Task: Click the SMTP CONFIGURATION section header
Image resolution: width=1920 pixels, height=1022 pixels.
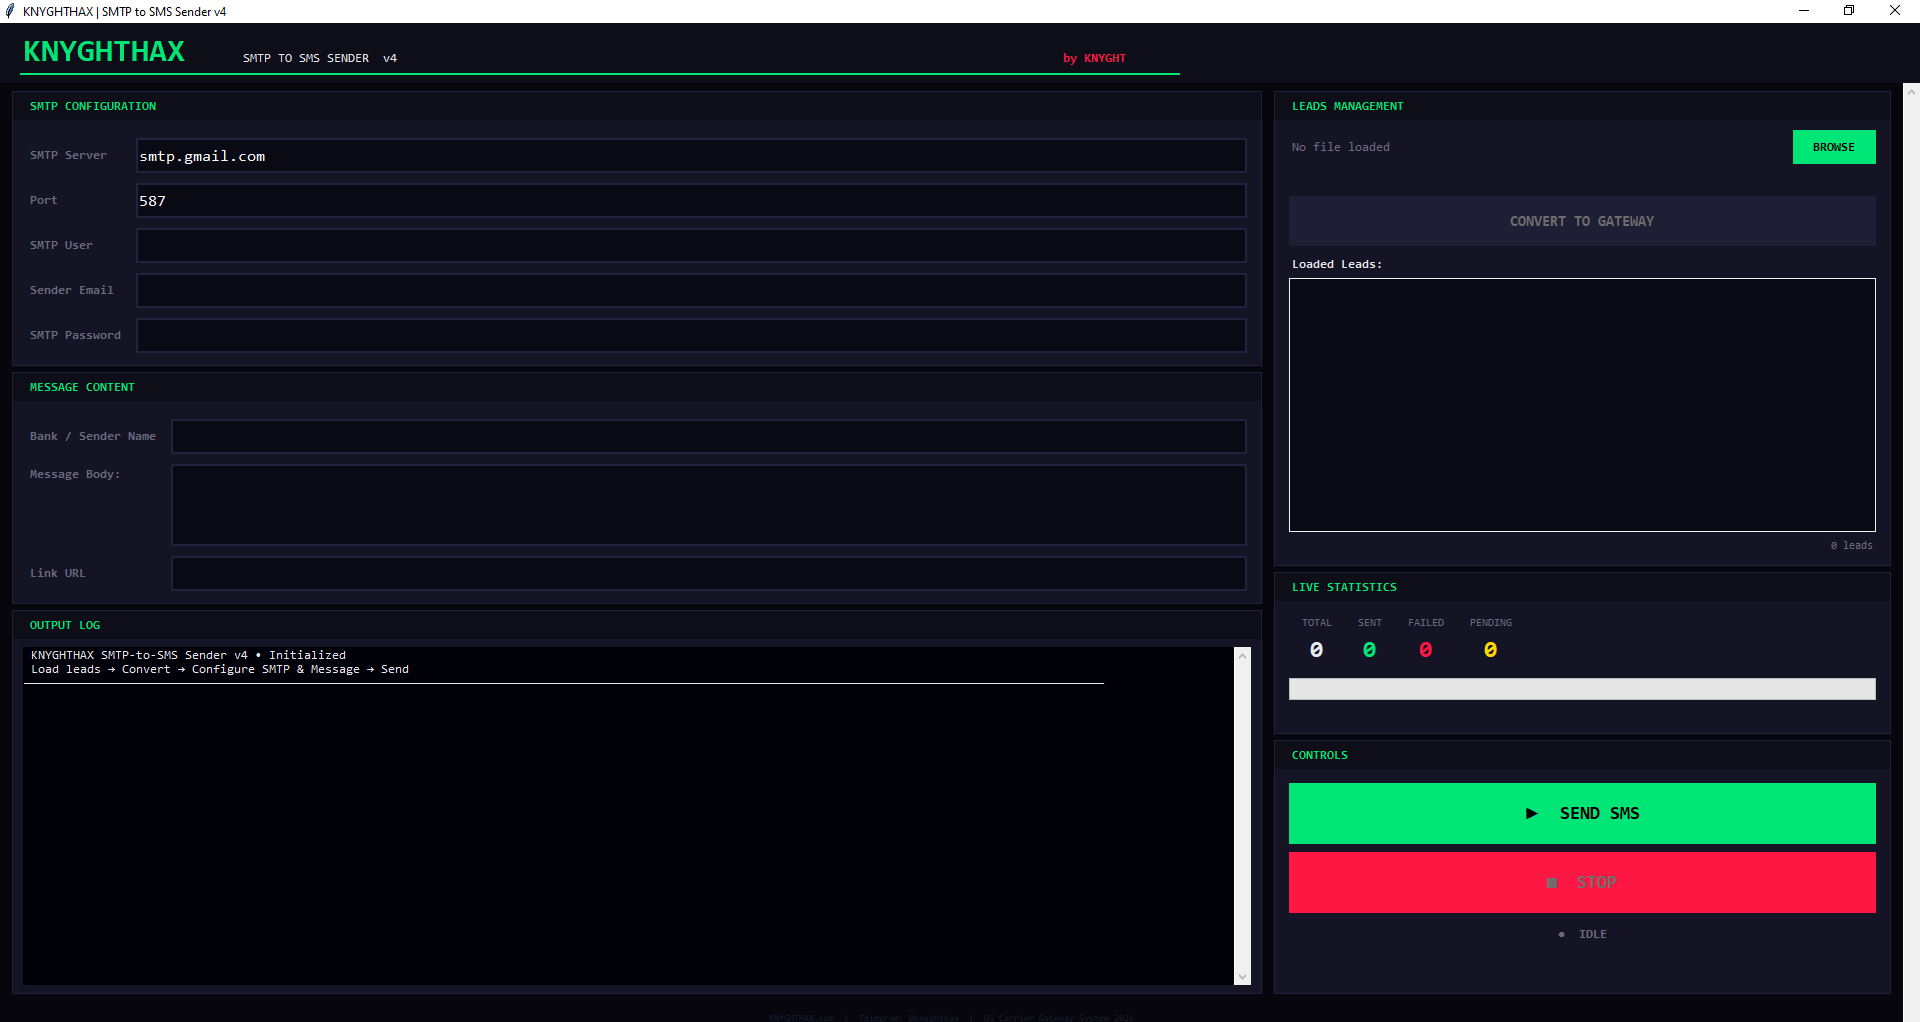Action: pos(93,106)
